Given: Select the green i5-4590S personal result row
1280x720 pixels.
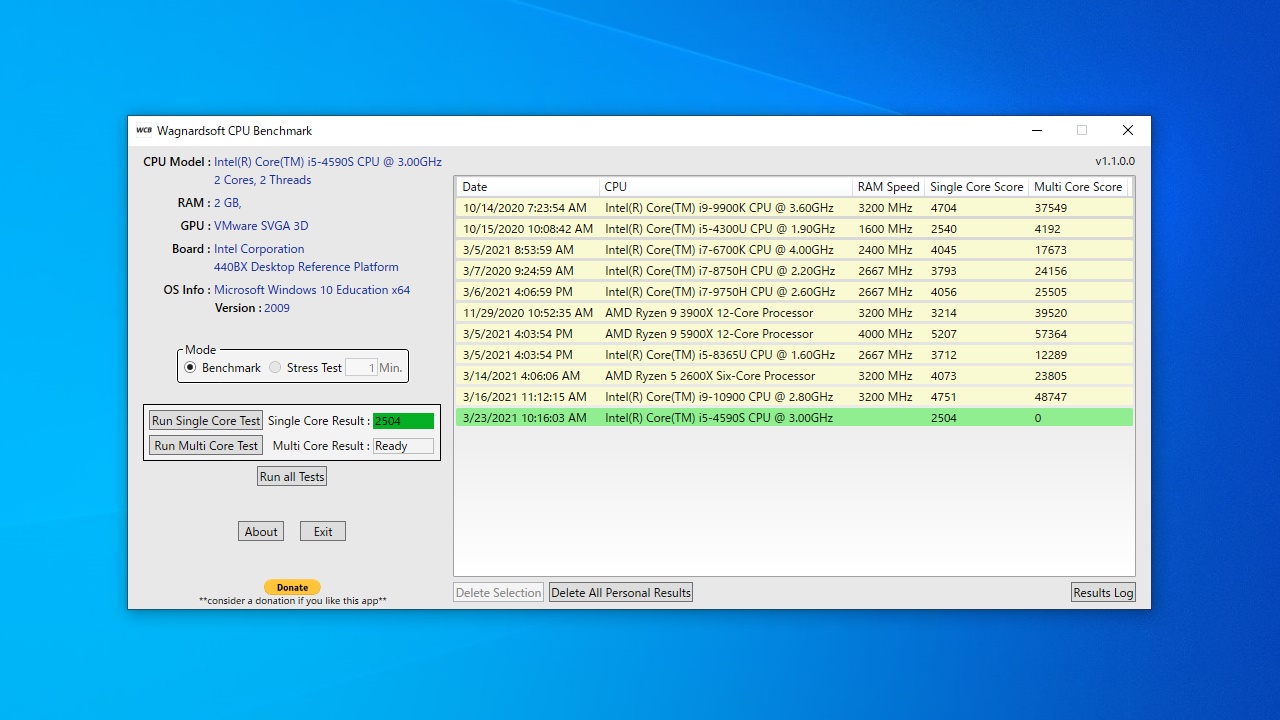Looking at the screenshot, I should click(x=794, y=418).
